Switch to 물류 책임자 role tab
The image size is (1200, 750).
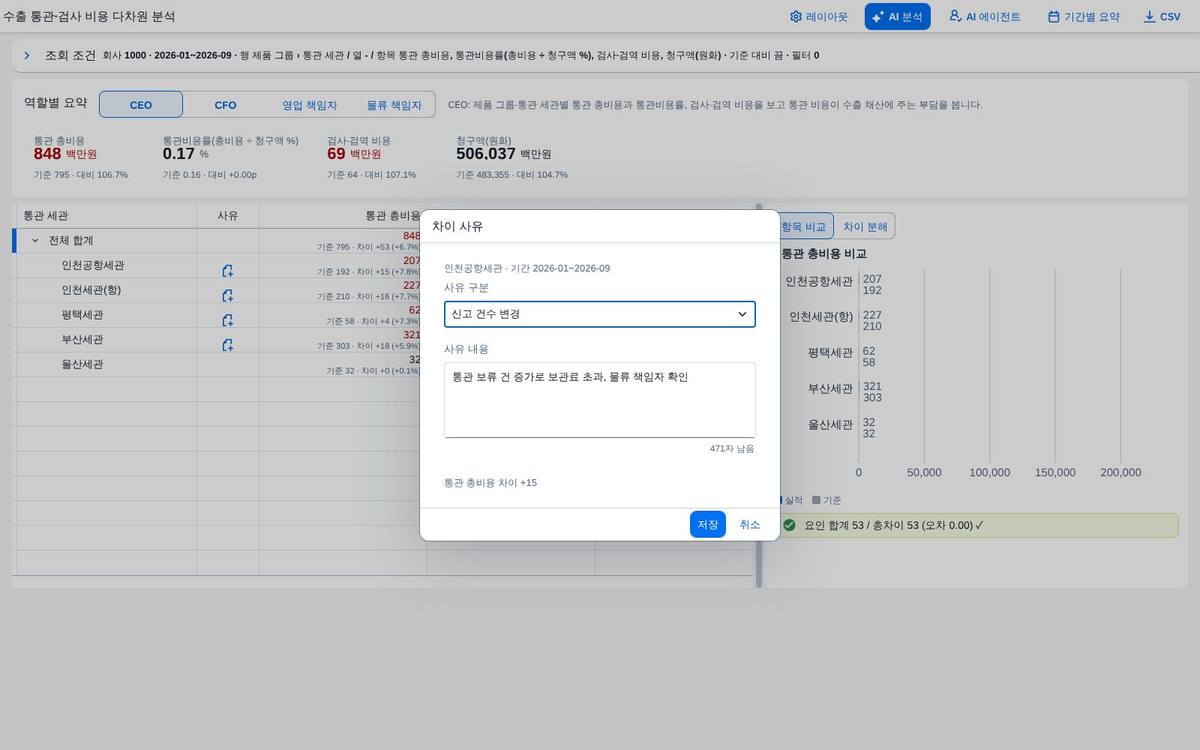[x=394, y=105]
